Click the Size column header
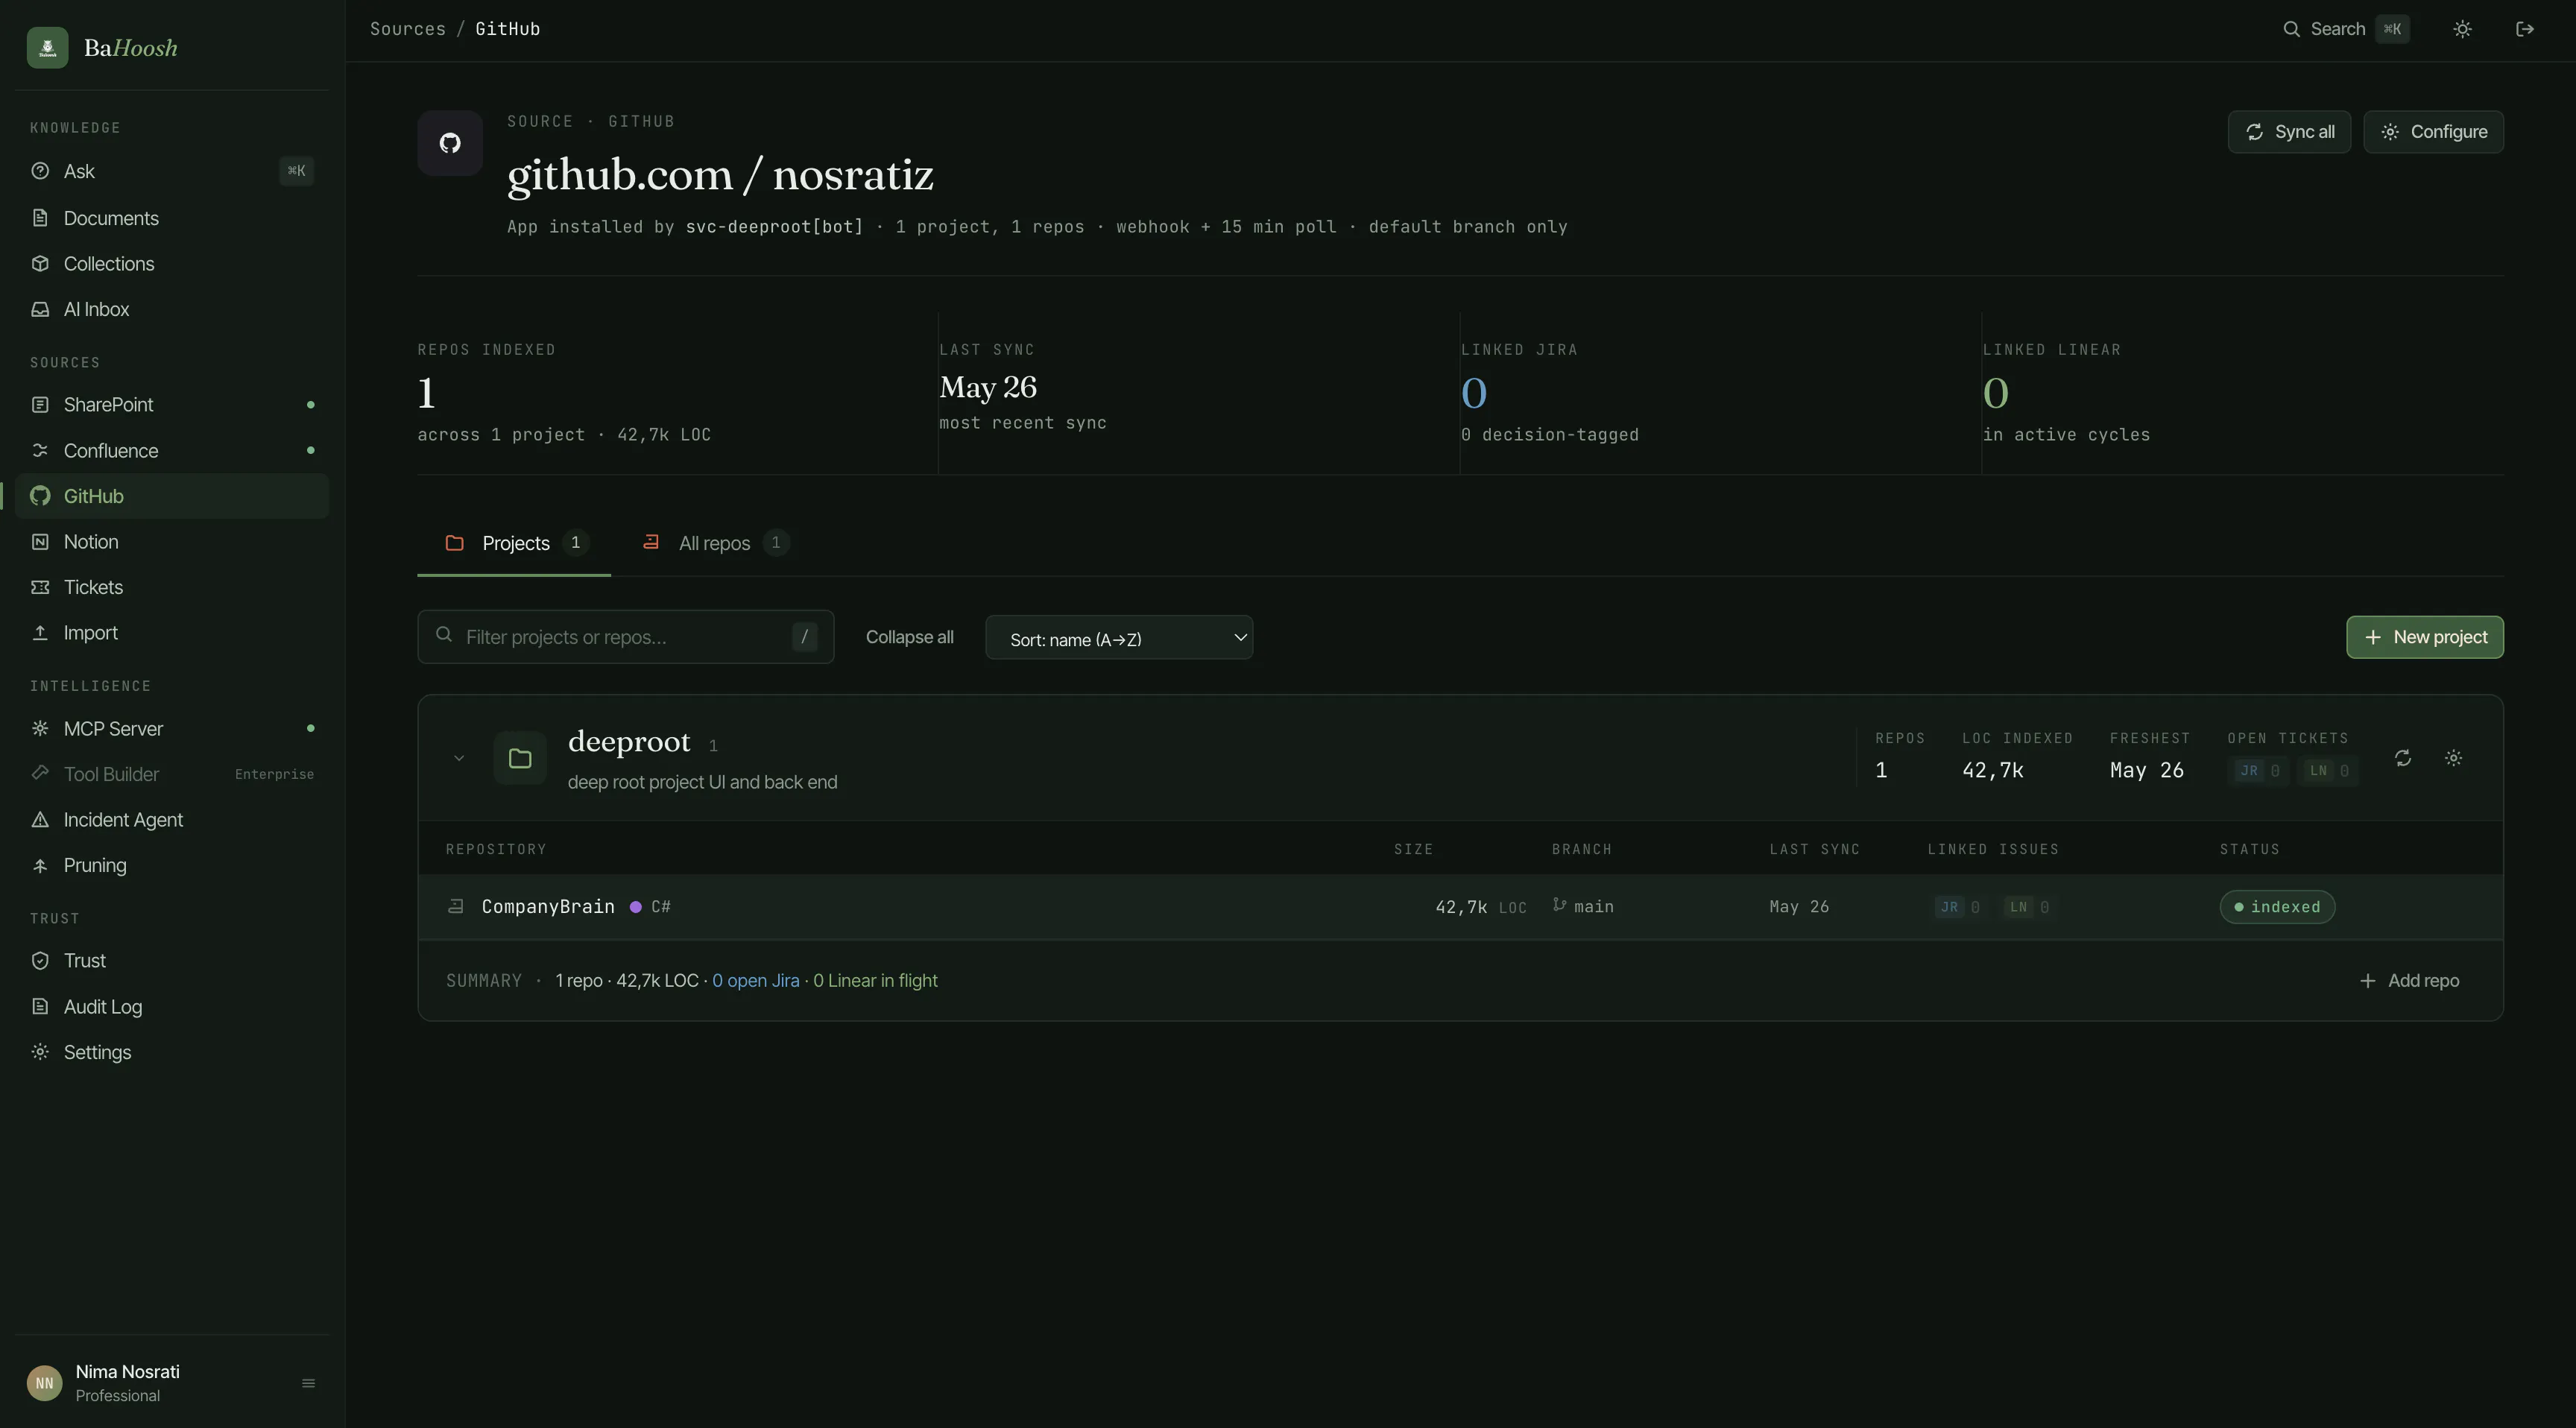This screenshot has width=2576, height=1428. point(1414,849)
